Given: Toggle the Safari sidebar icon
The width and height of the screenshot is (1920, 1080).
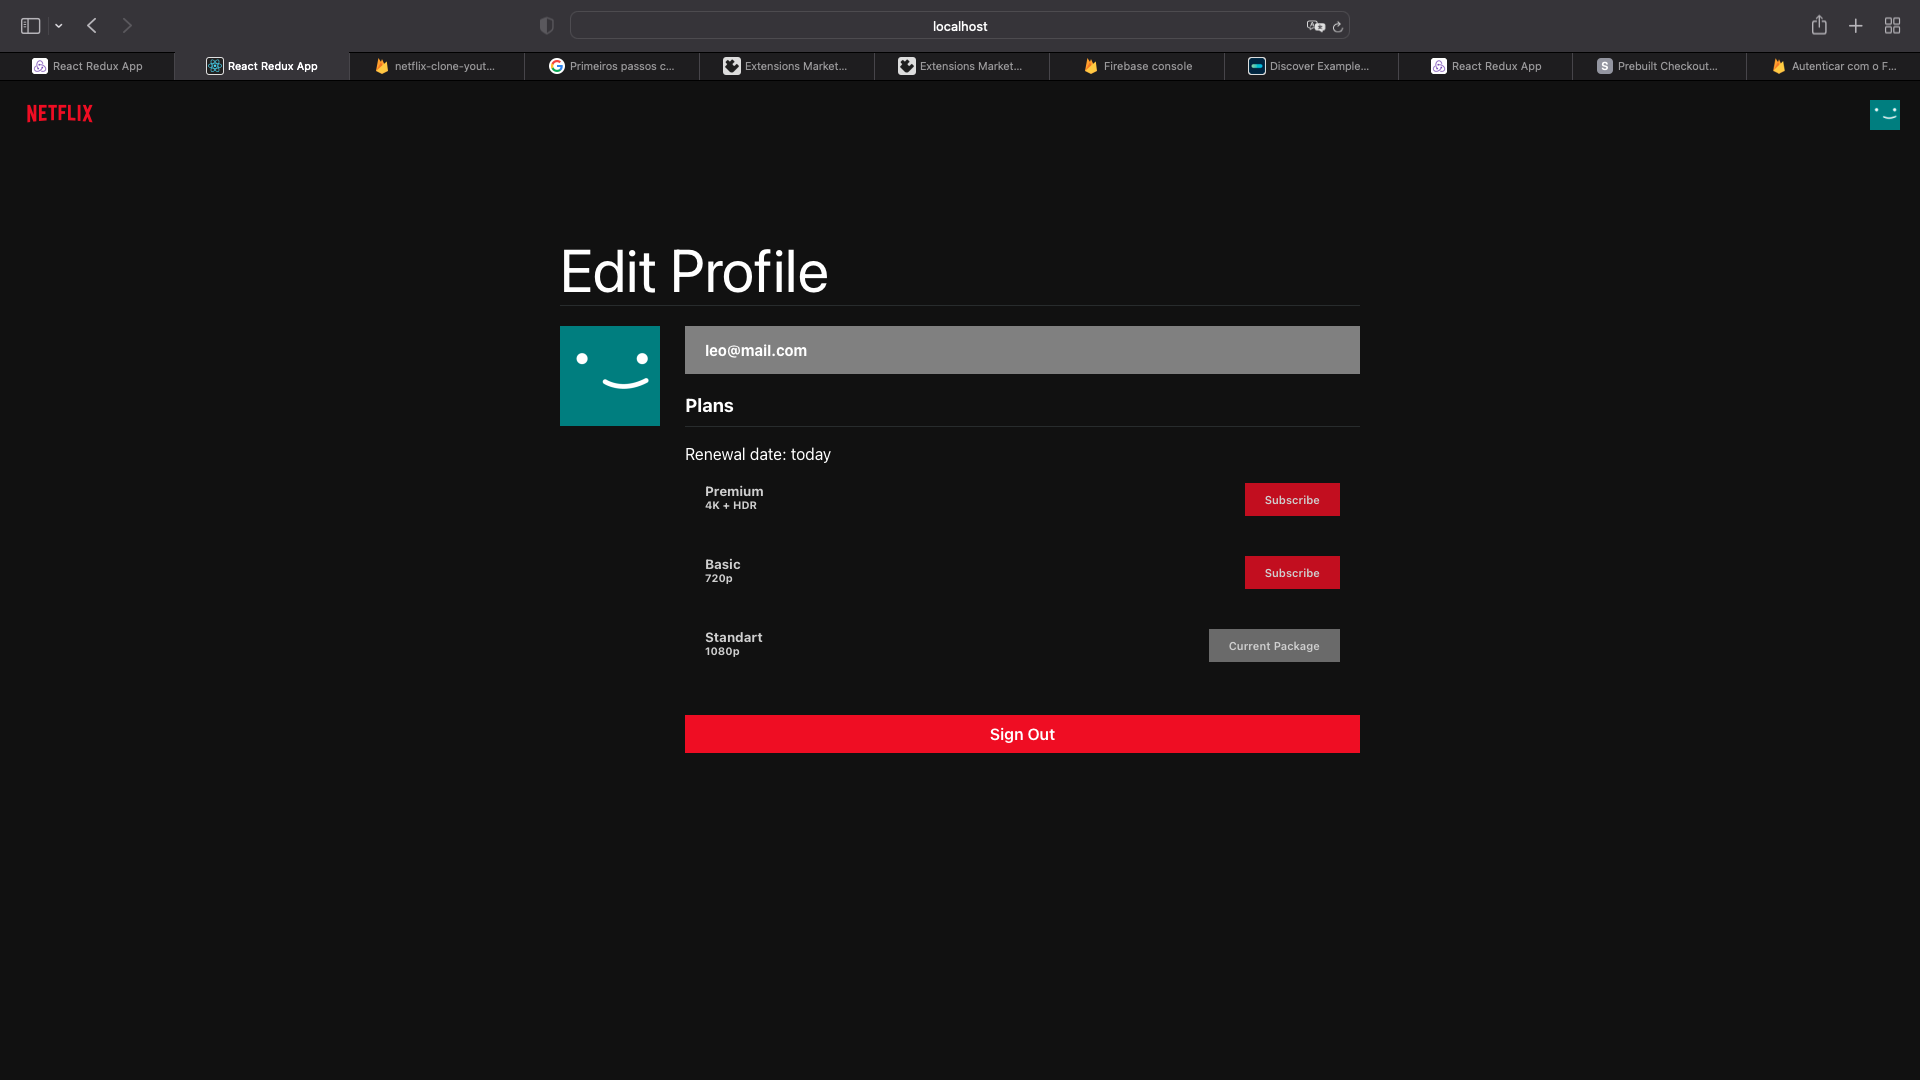Looking at the screenshot, I should click(30, 25).
